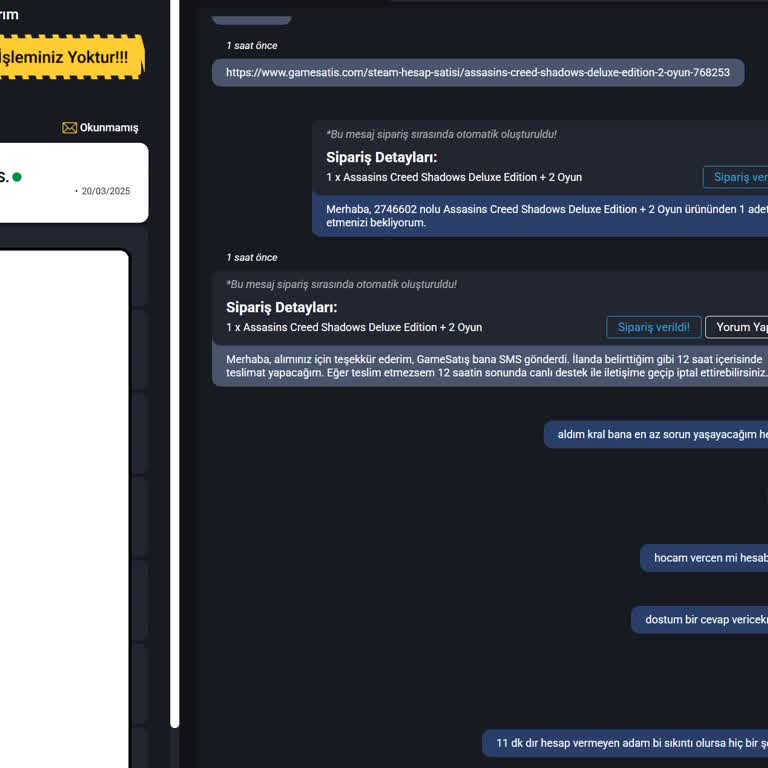The height and width of the screenshot is (768, 768).
Task: Click the green online status dot
Action: click(17, 177)
